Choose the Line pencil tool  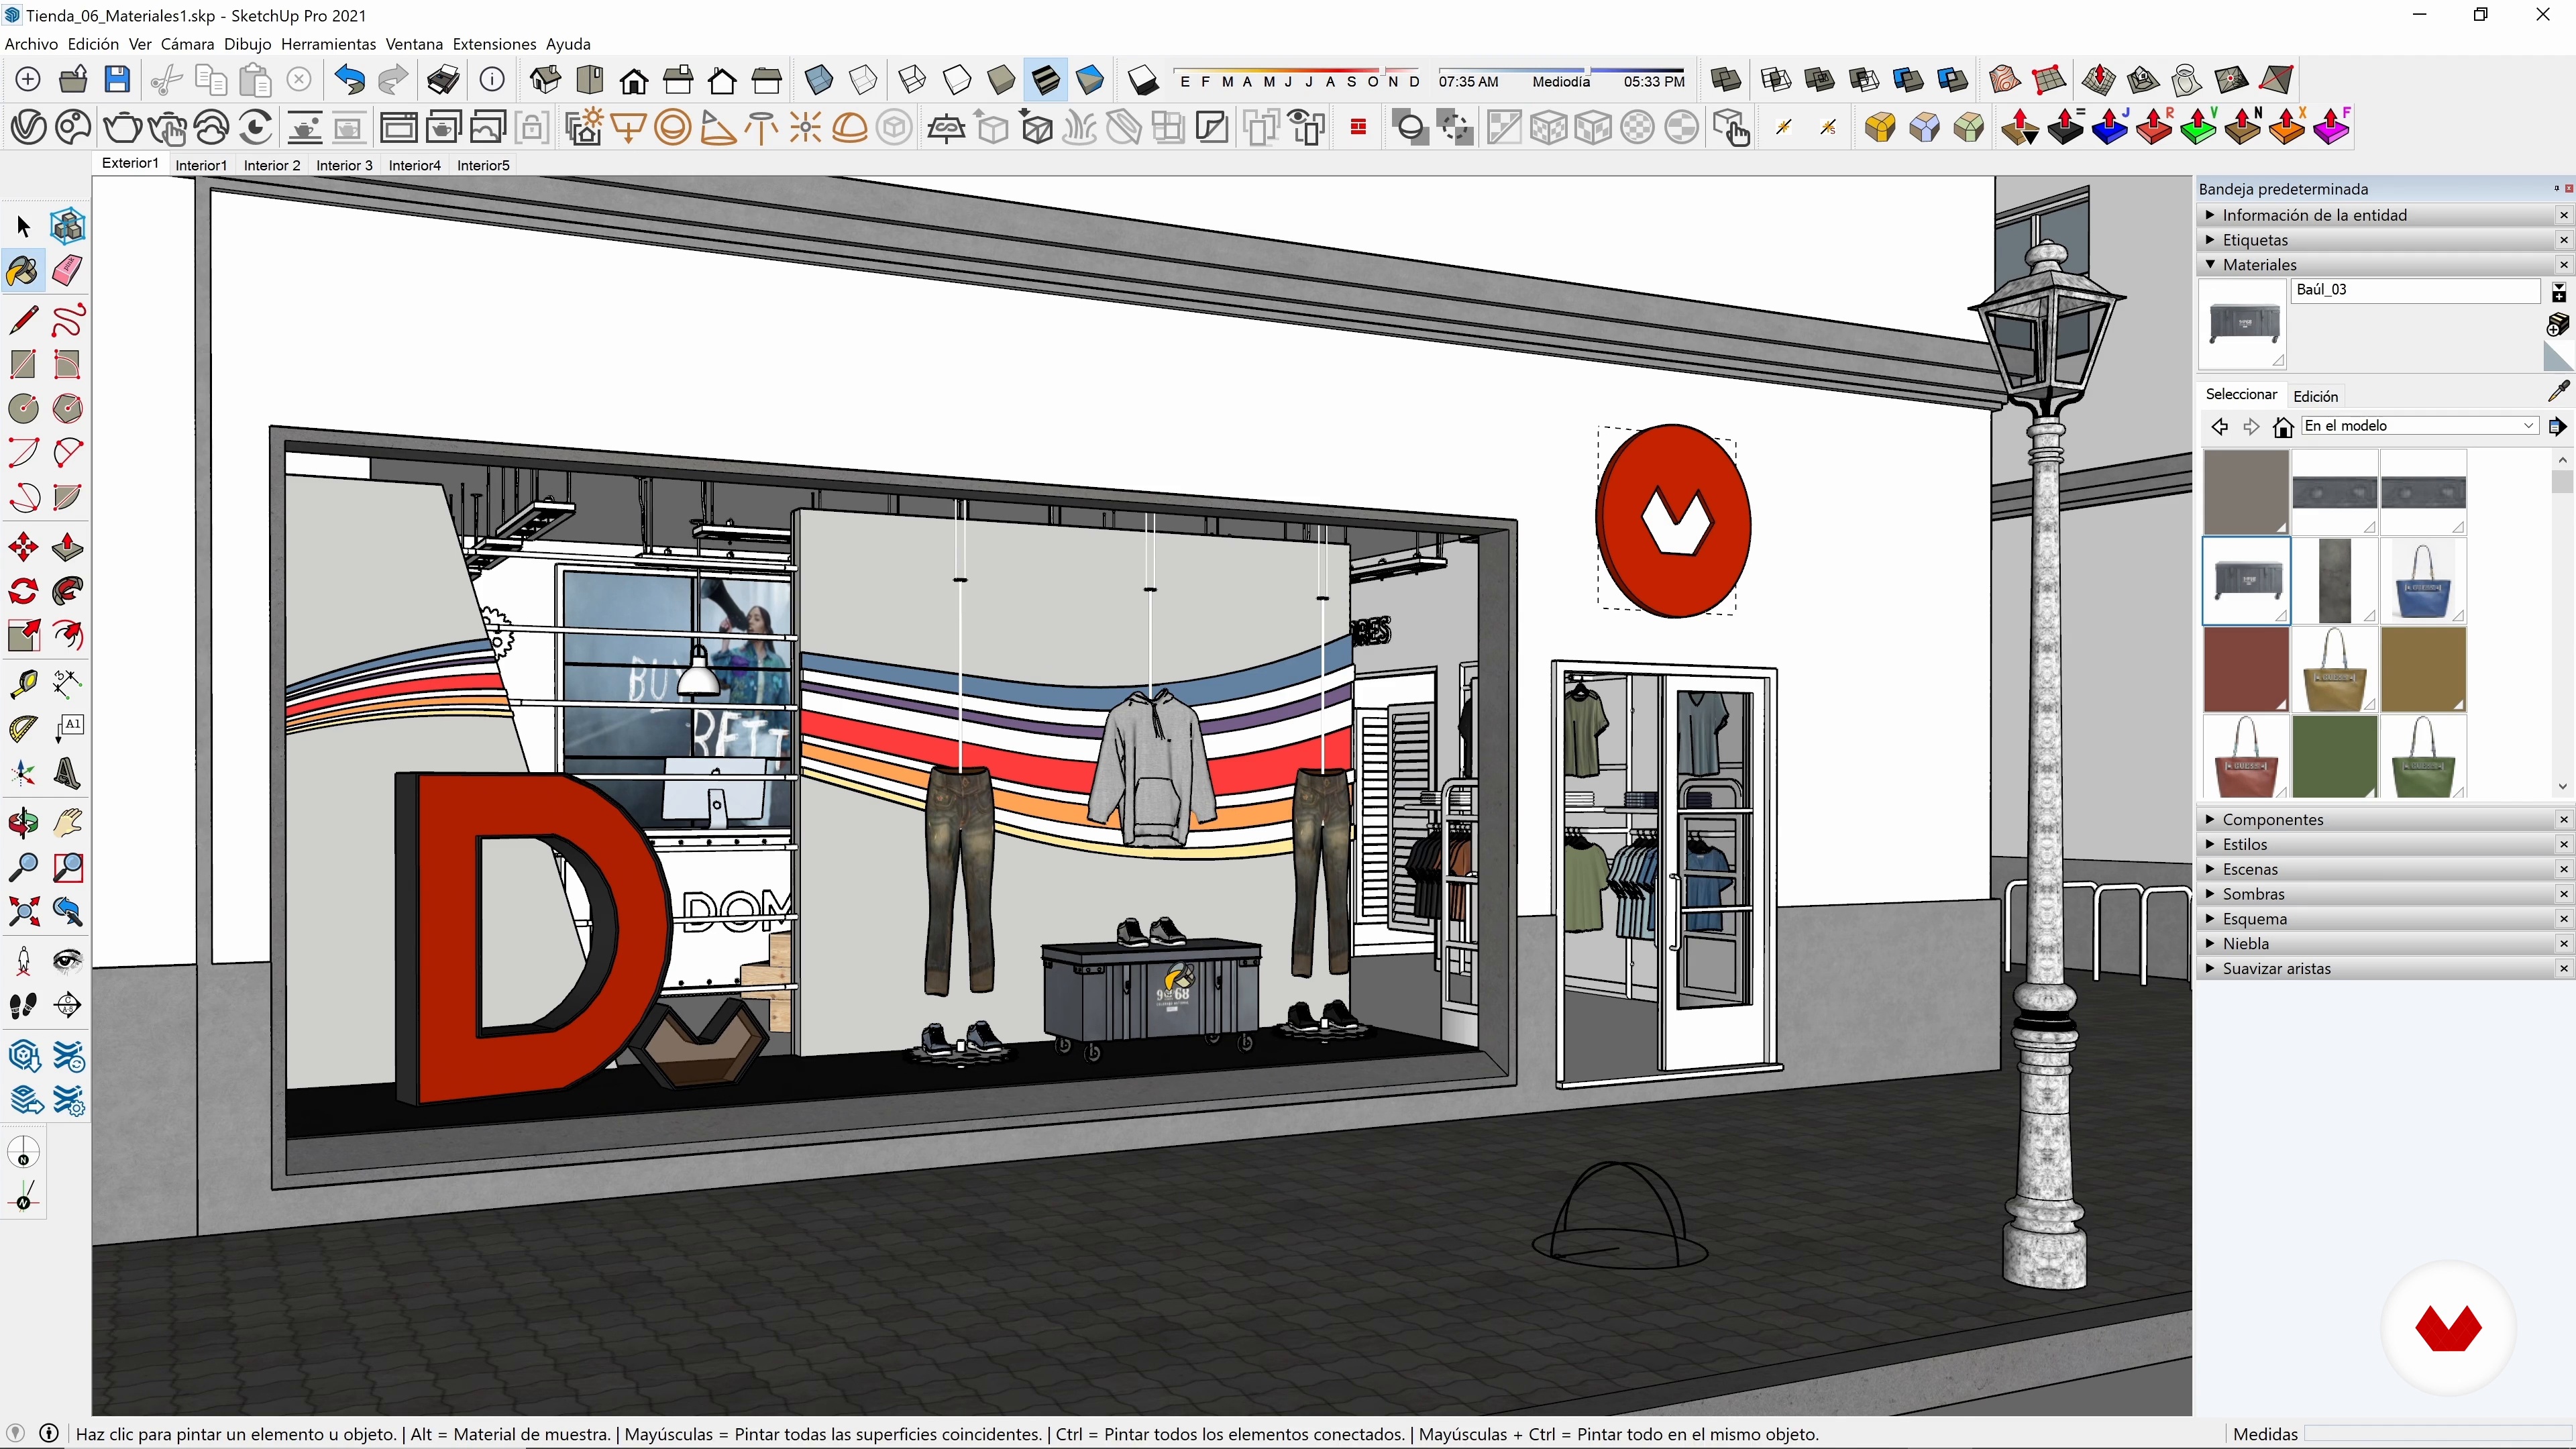(x=23, y=321)
